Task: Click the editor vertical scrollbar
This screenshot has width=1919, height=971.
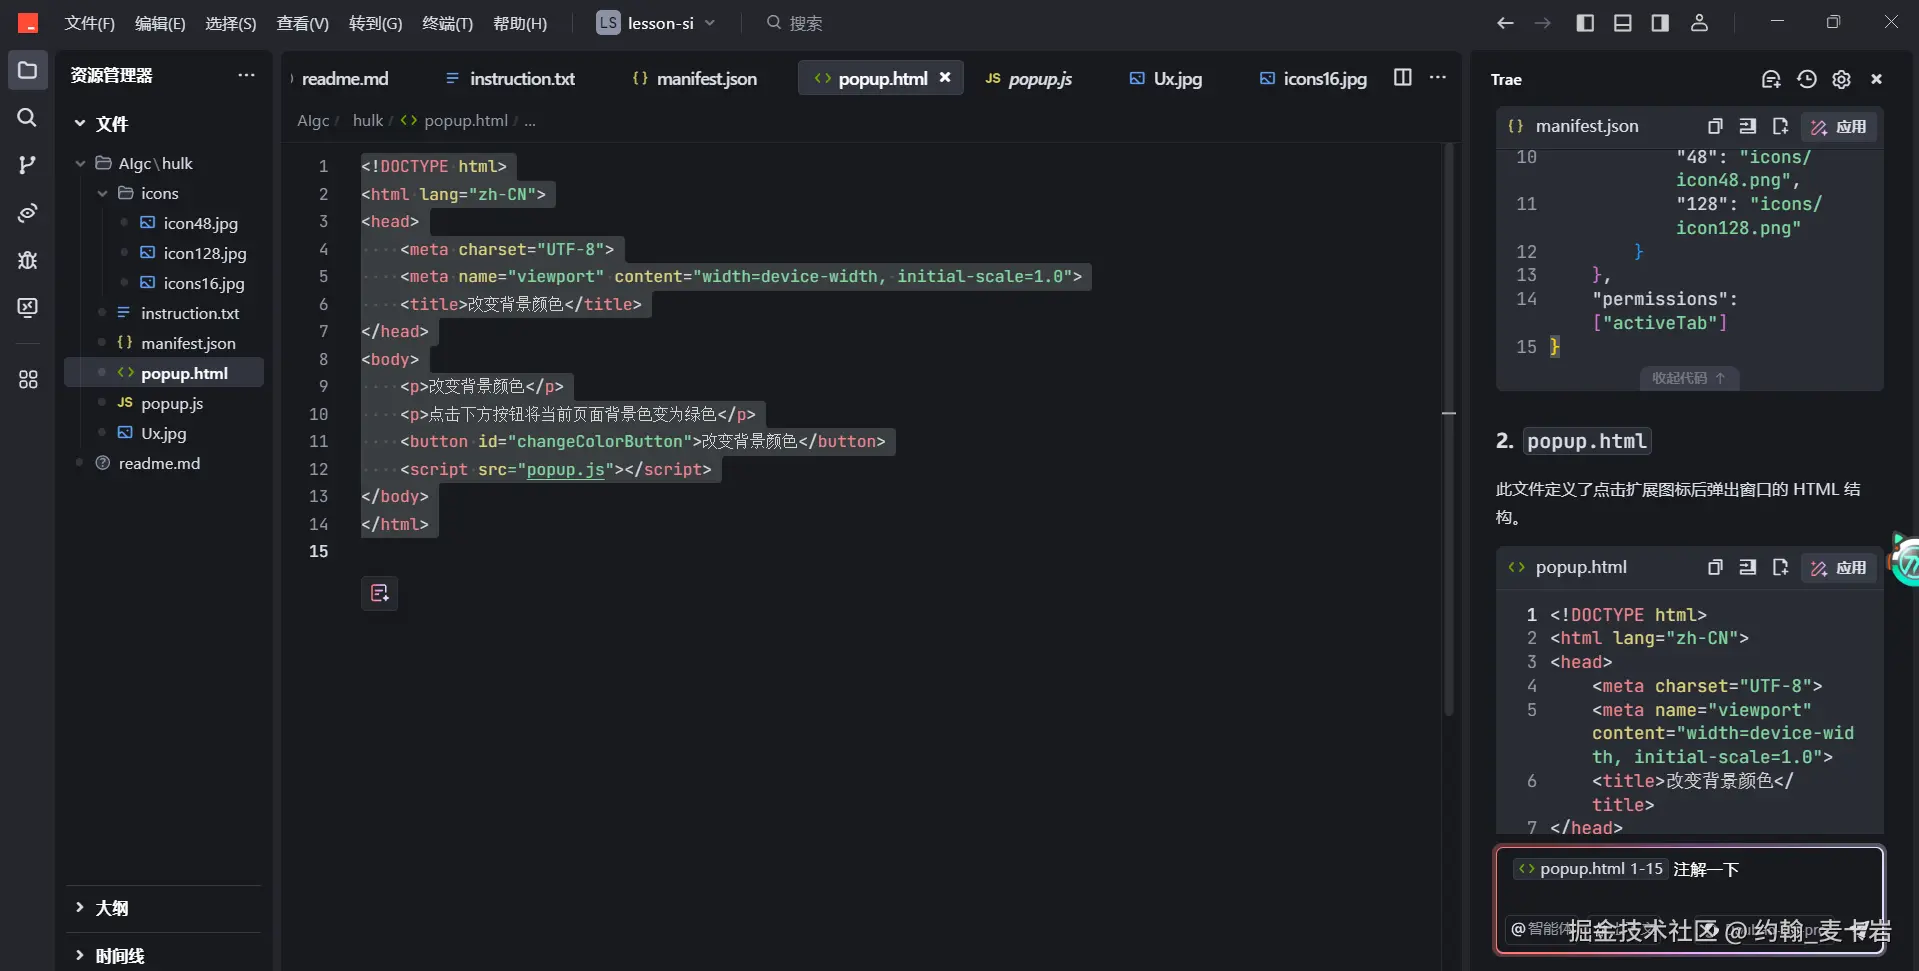Action: (x=1449, y=430)
